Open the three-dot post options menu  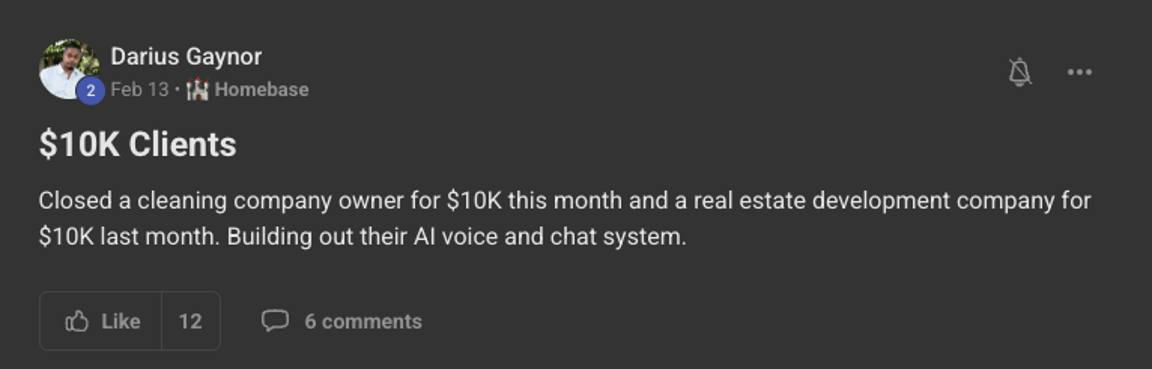point(1079,72)
